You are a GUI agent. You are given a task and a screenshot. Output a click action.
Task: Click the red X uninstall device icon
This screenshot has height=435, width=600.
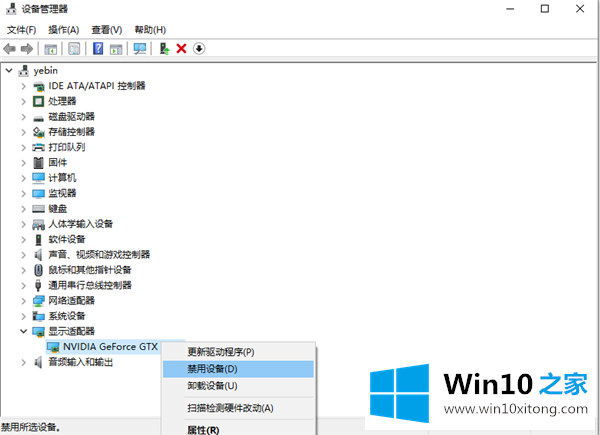click(181, 49)
